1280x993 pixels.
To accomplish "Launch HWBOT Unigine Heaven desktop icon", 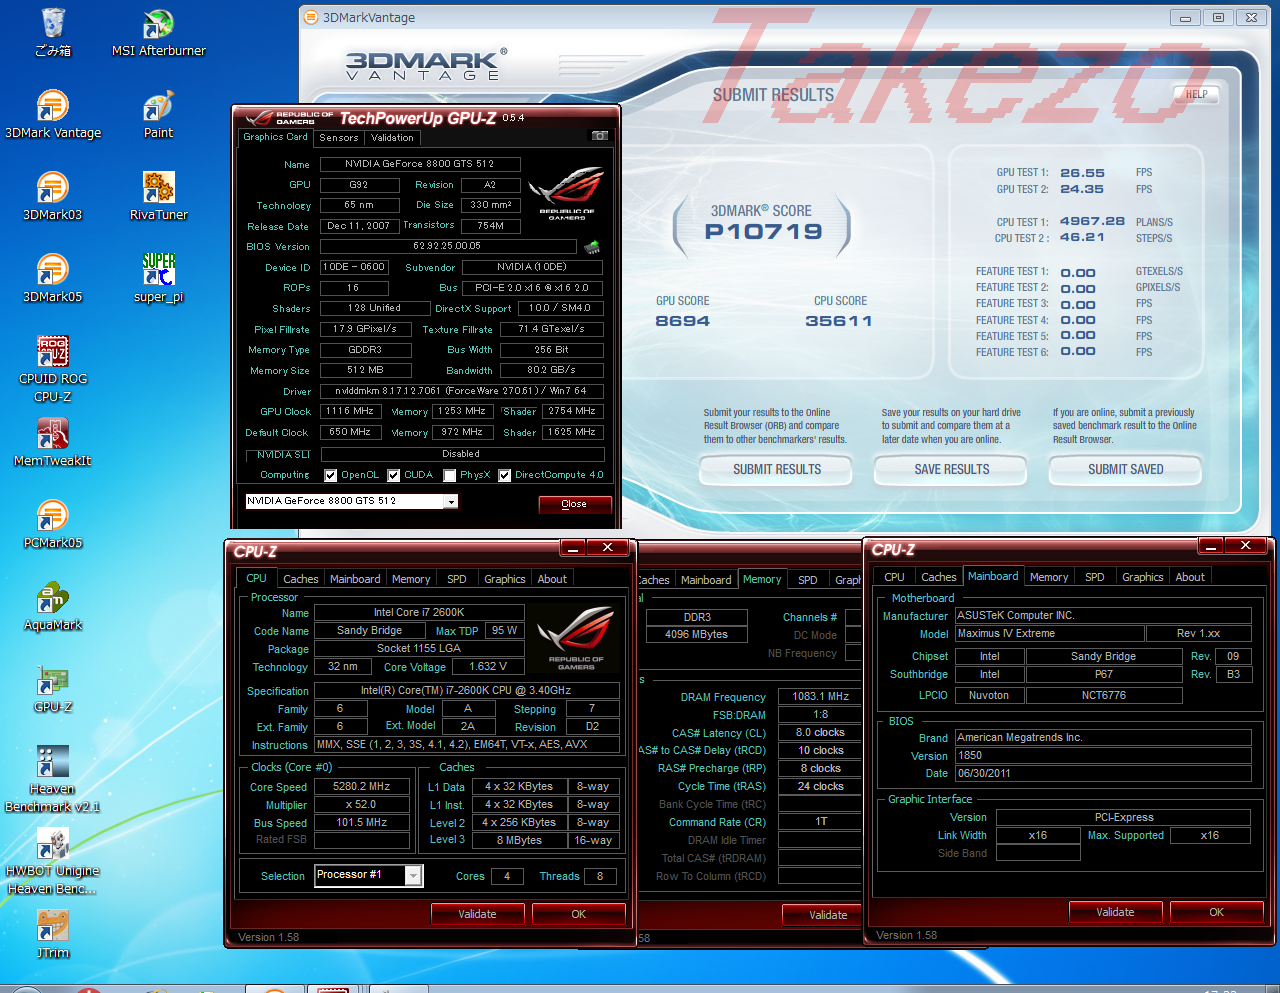I will tap(53, 860).
